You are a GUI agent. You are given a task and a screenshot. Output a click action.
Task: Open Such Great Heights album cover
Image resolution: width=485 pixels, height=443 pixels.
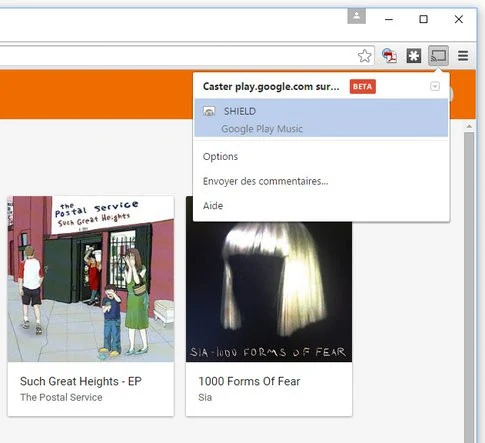91,279
